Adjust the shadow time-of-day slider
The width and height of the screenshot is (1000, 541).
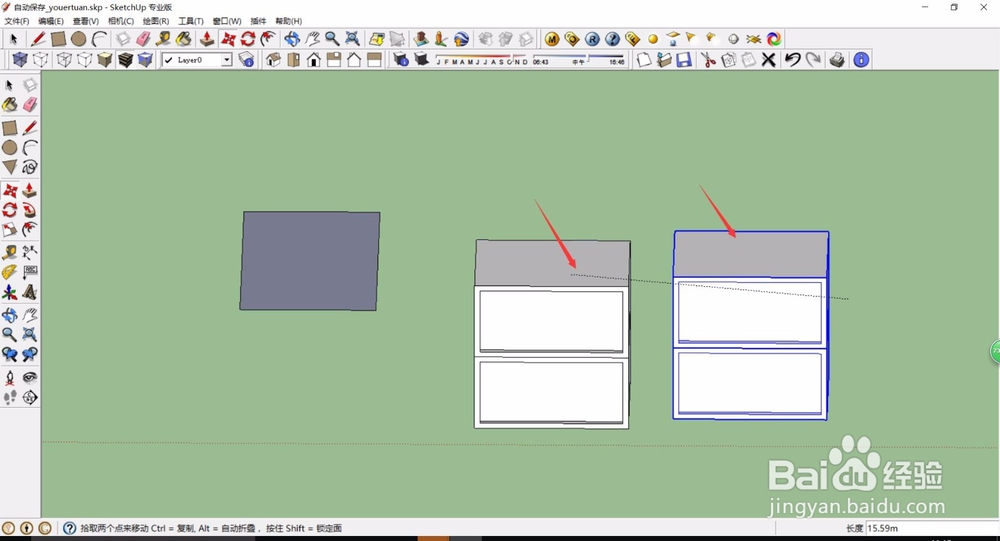tap(578, 60)
